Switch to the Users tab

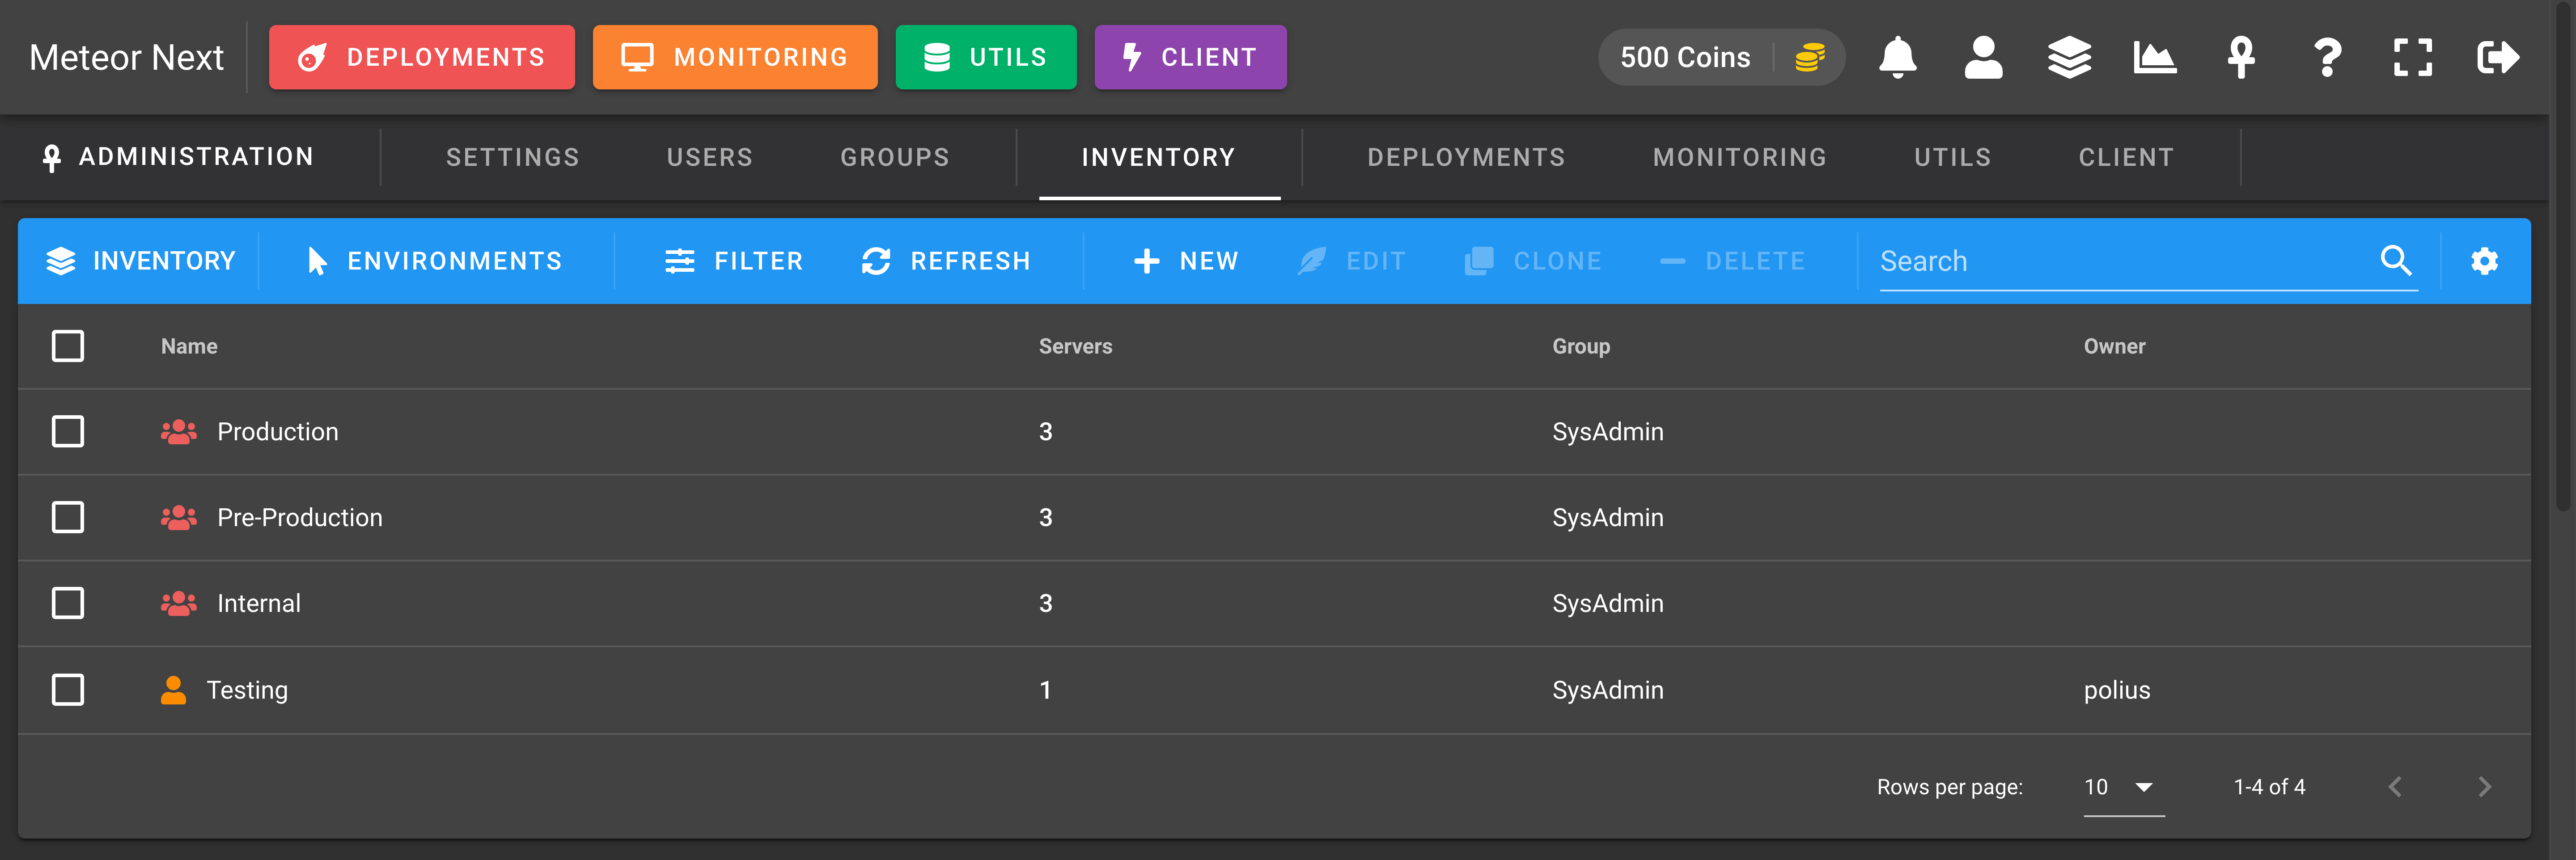tap(710, 157)
